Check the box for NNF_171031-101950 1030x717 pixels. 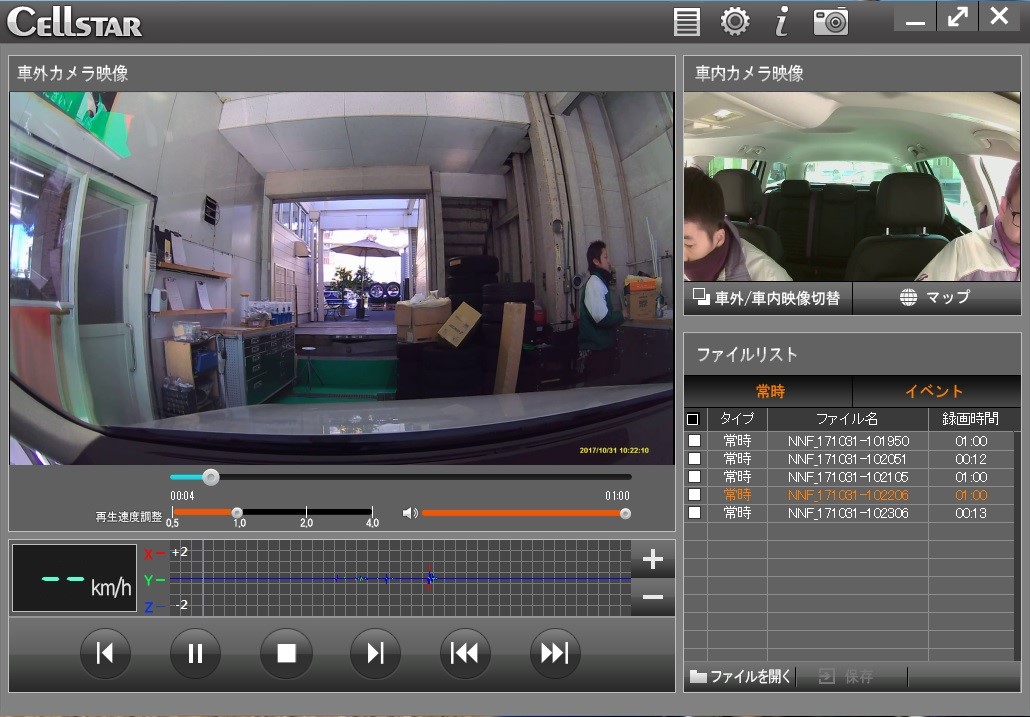694,441
